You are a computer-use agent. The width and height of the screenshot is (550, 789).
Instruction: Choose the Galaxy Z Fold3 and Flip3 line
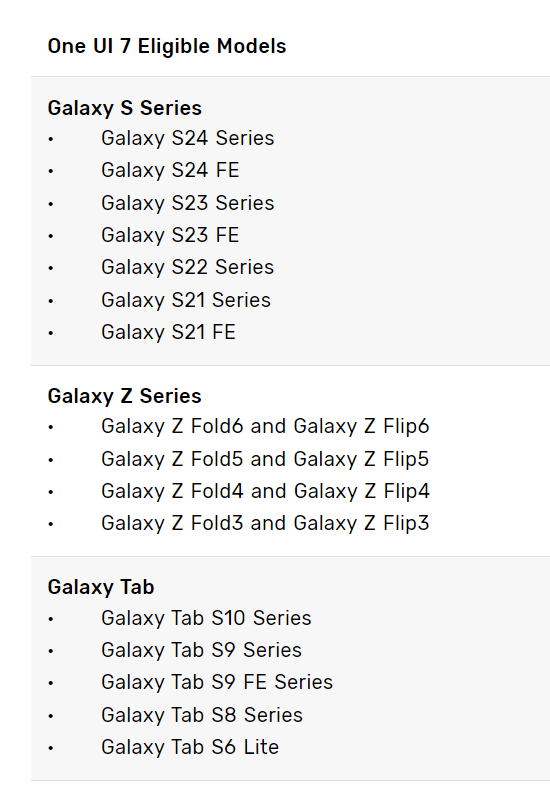click(x=265, y=523)
